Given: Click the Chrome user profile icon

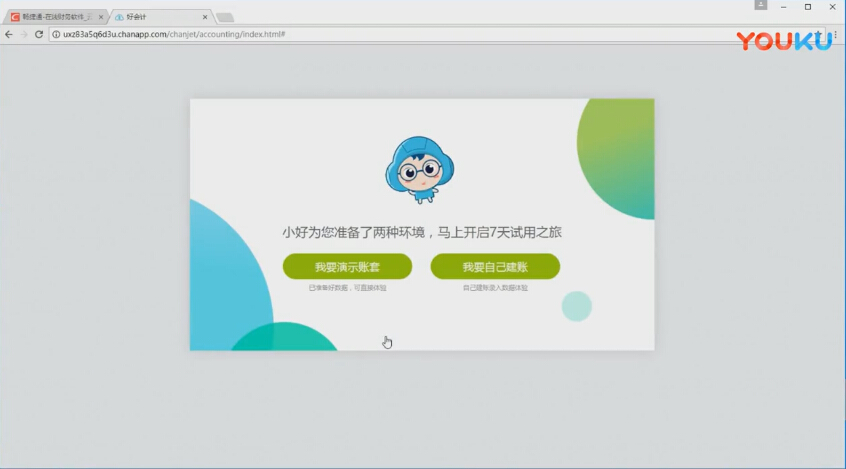Looking at the screenshot, I should tap(760, 6).
